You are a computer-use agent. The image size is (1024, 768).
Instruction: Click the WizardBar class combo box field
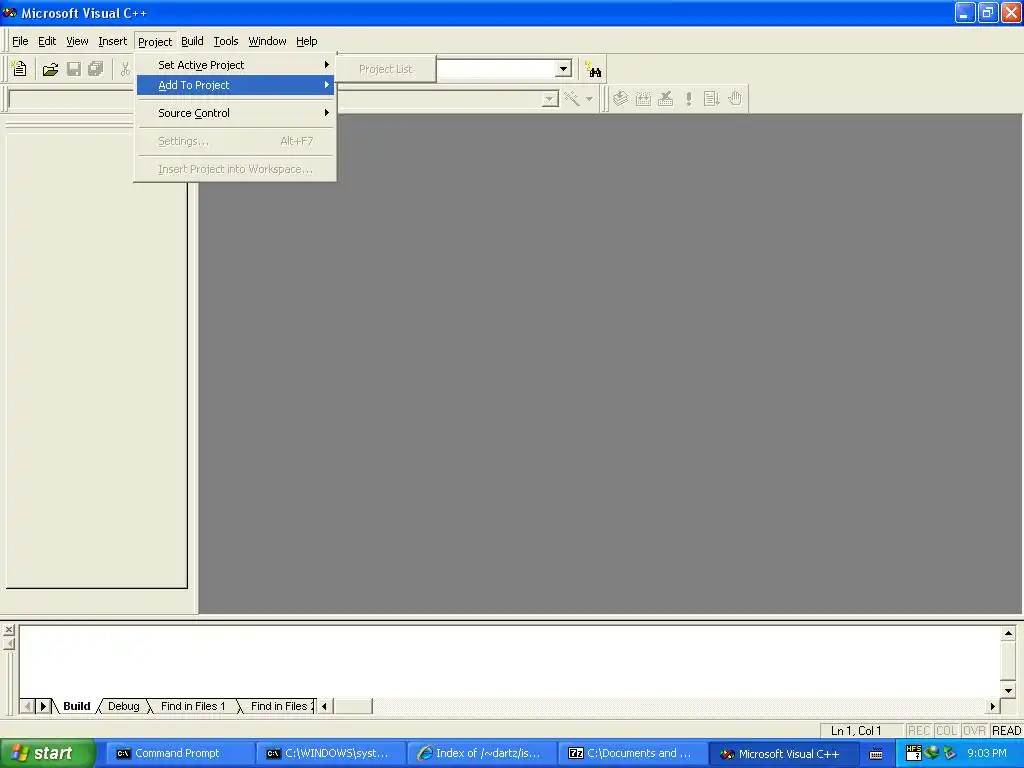point(71,99)
